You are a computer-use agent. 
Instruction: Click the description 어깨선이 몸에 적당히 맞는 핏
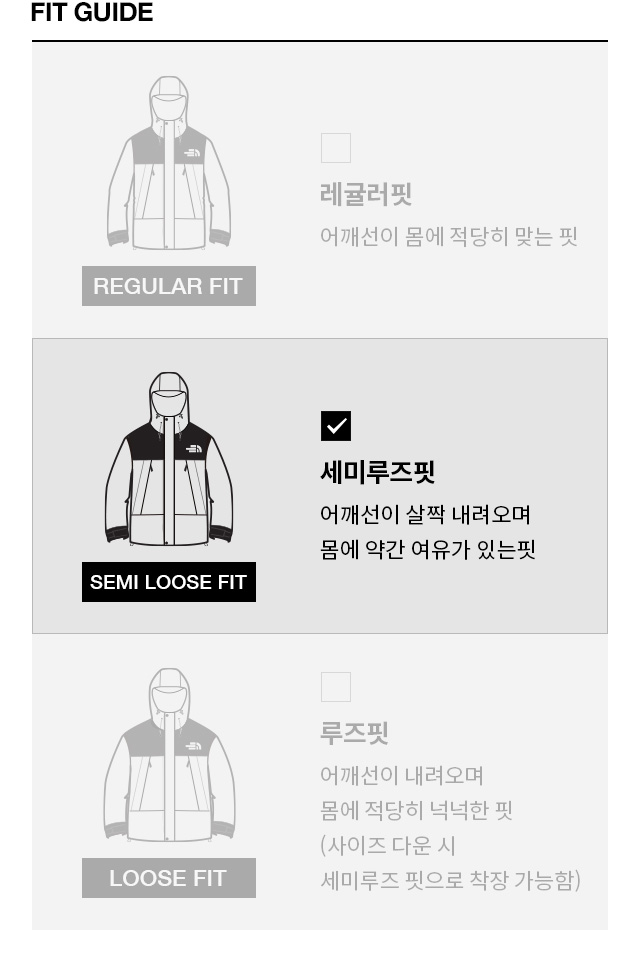click(x=449, y=236)
